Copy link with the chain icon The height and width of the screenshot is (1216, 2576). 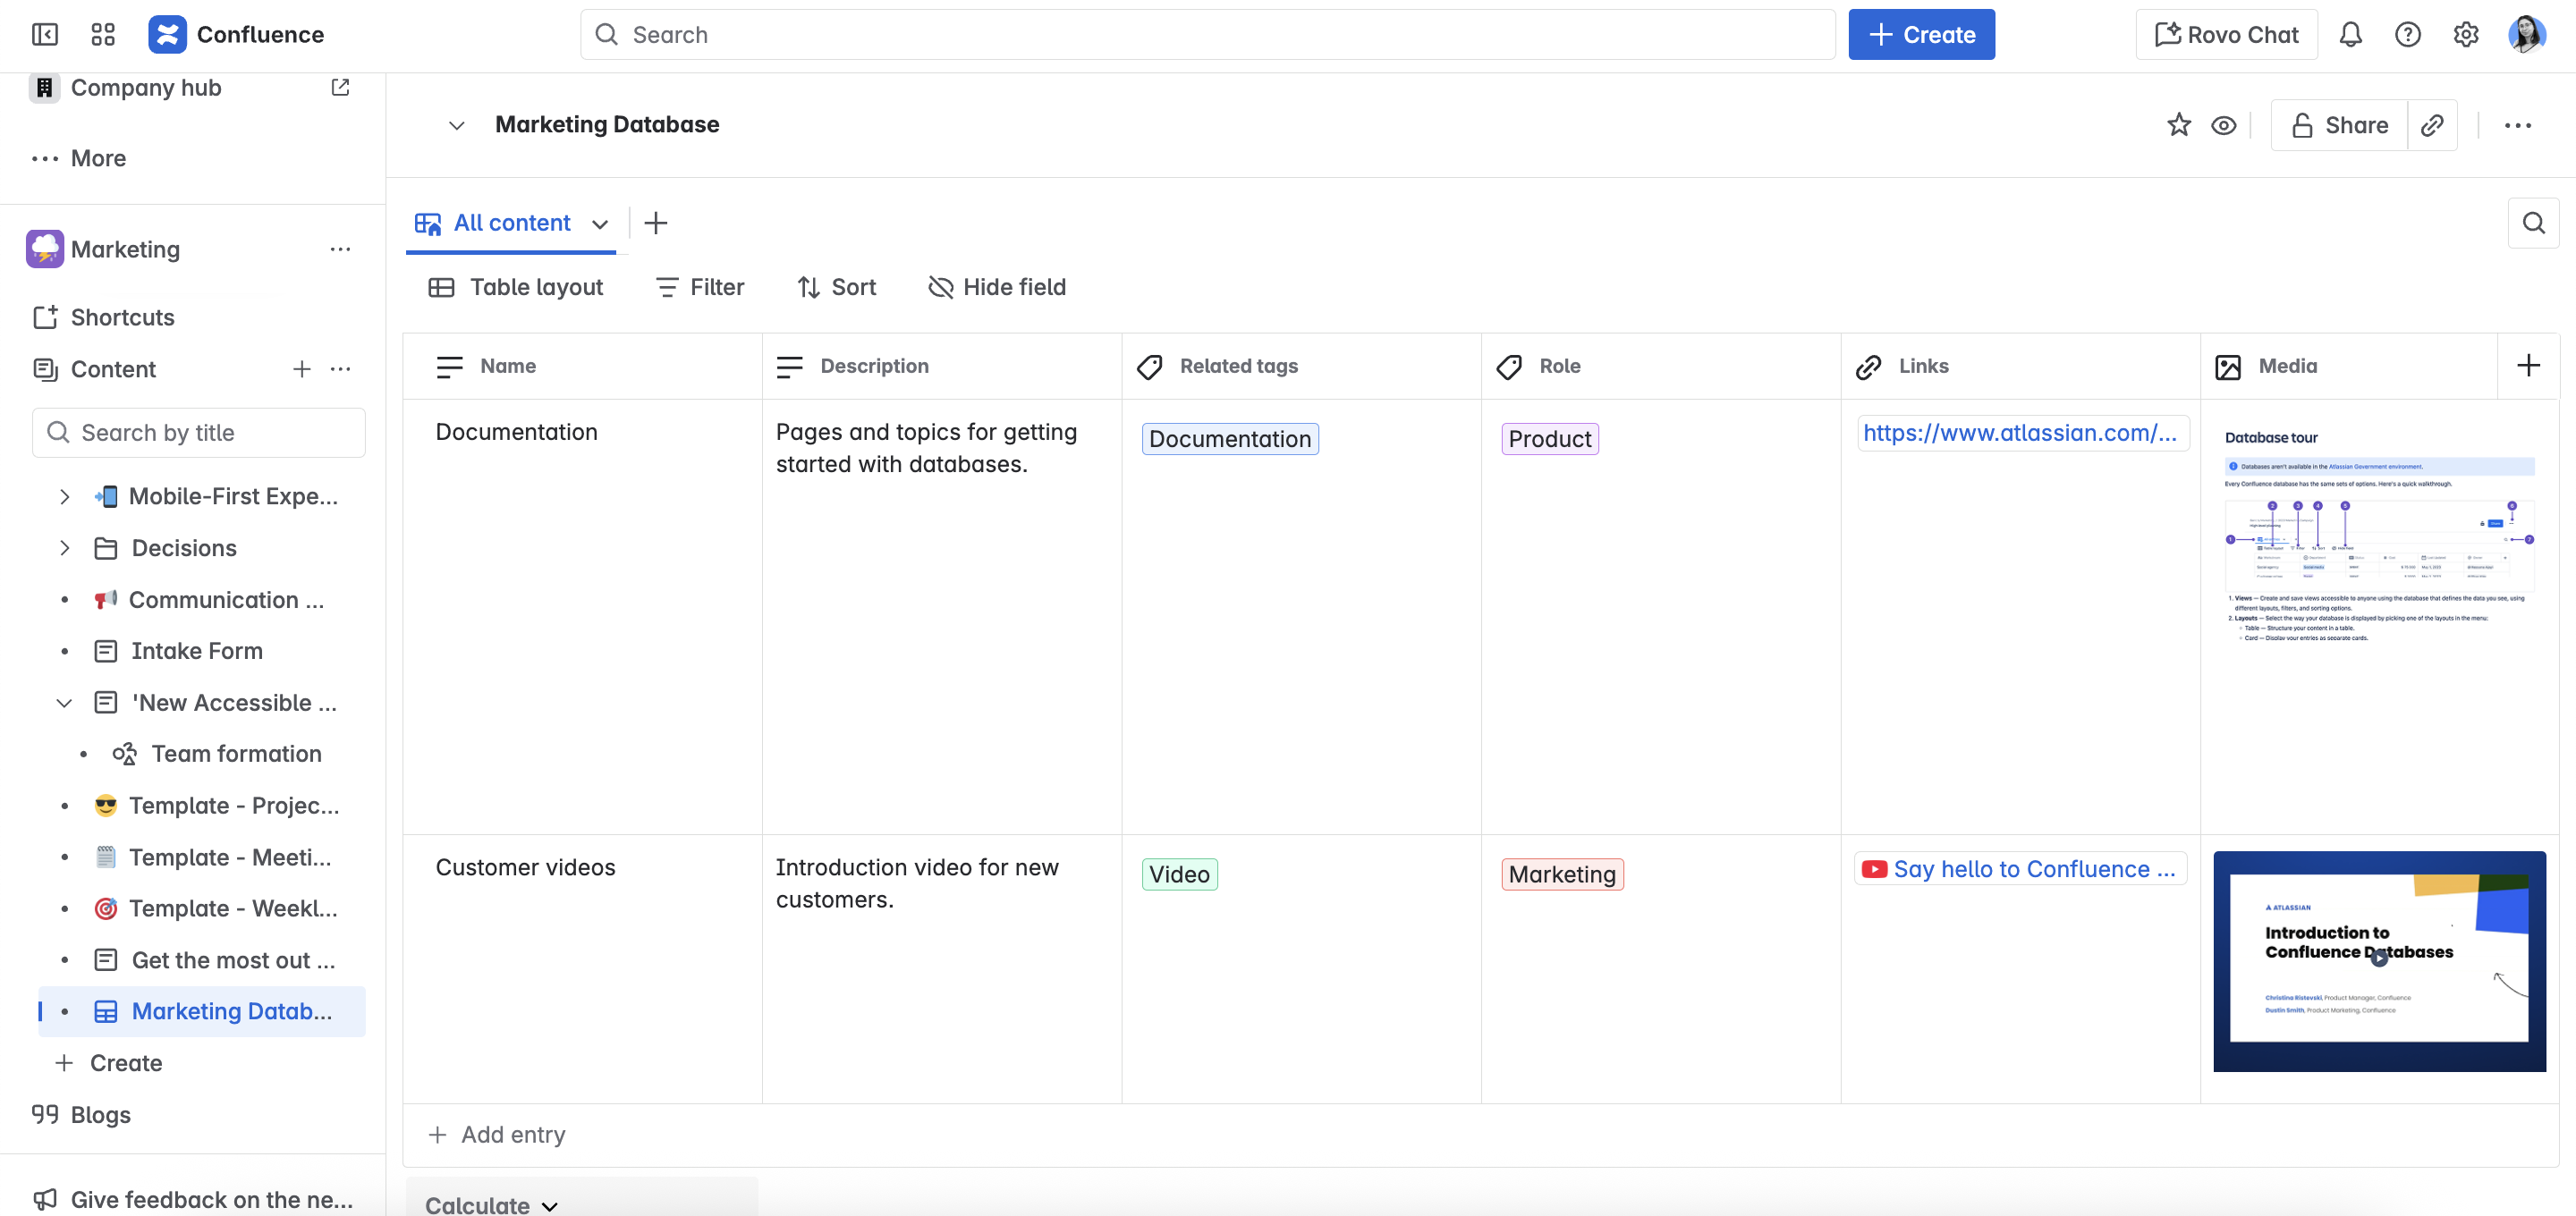pos(2432,125)
